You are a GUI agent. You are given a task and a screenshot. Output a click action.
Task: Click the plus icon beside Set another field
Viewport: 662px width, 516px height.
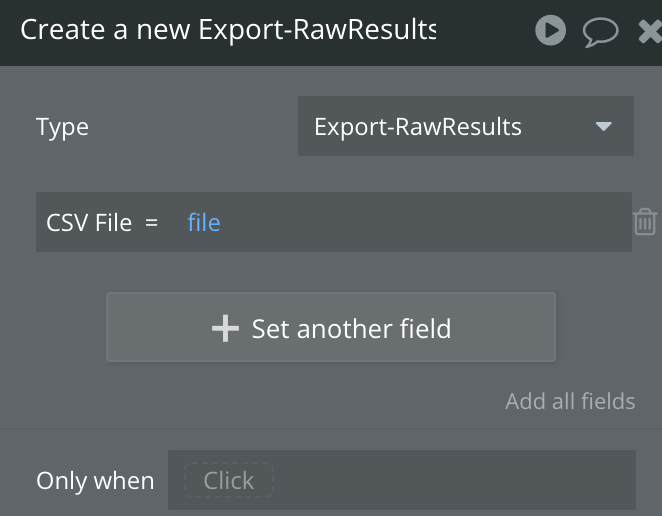point(225,328)
